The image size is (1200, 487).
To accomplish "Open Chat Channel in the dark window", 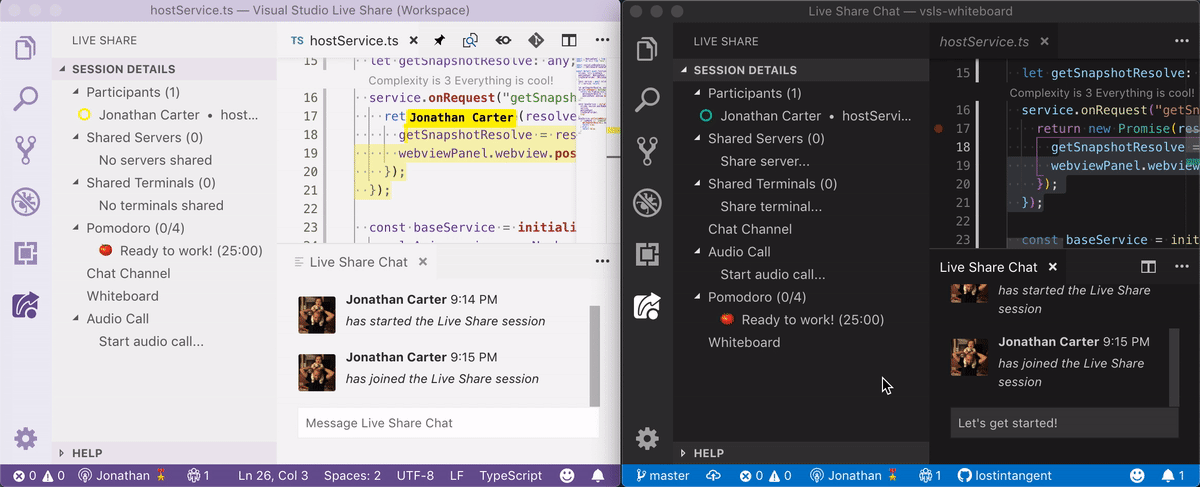I will (750, 229).
